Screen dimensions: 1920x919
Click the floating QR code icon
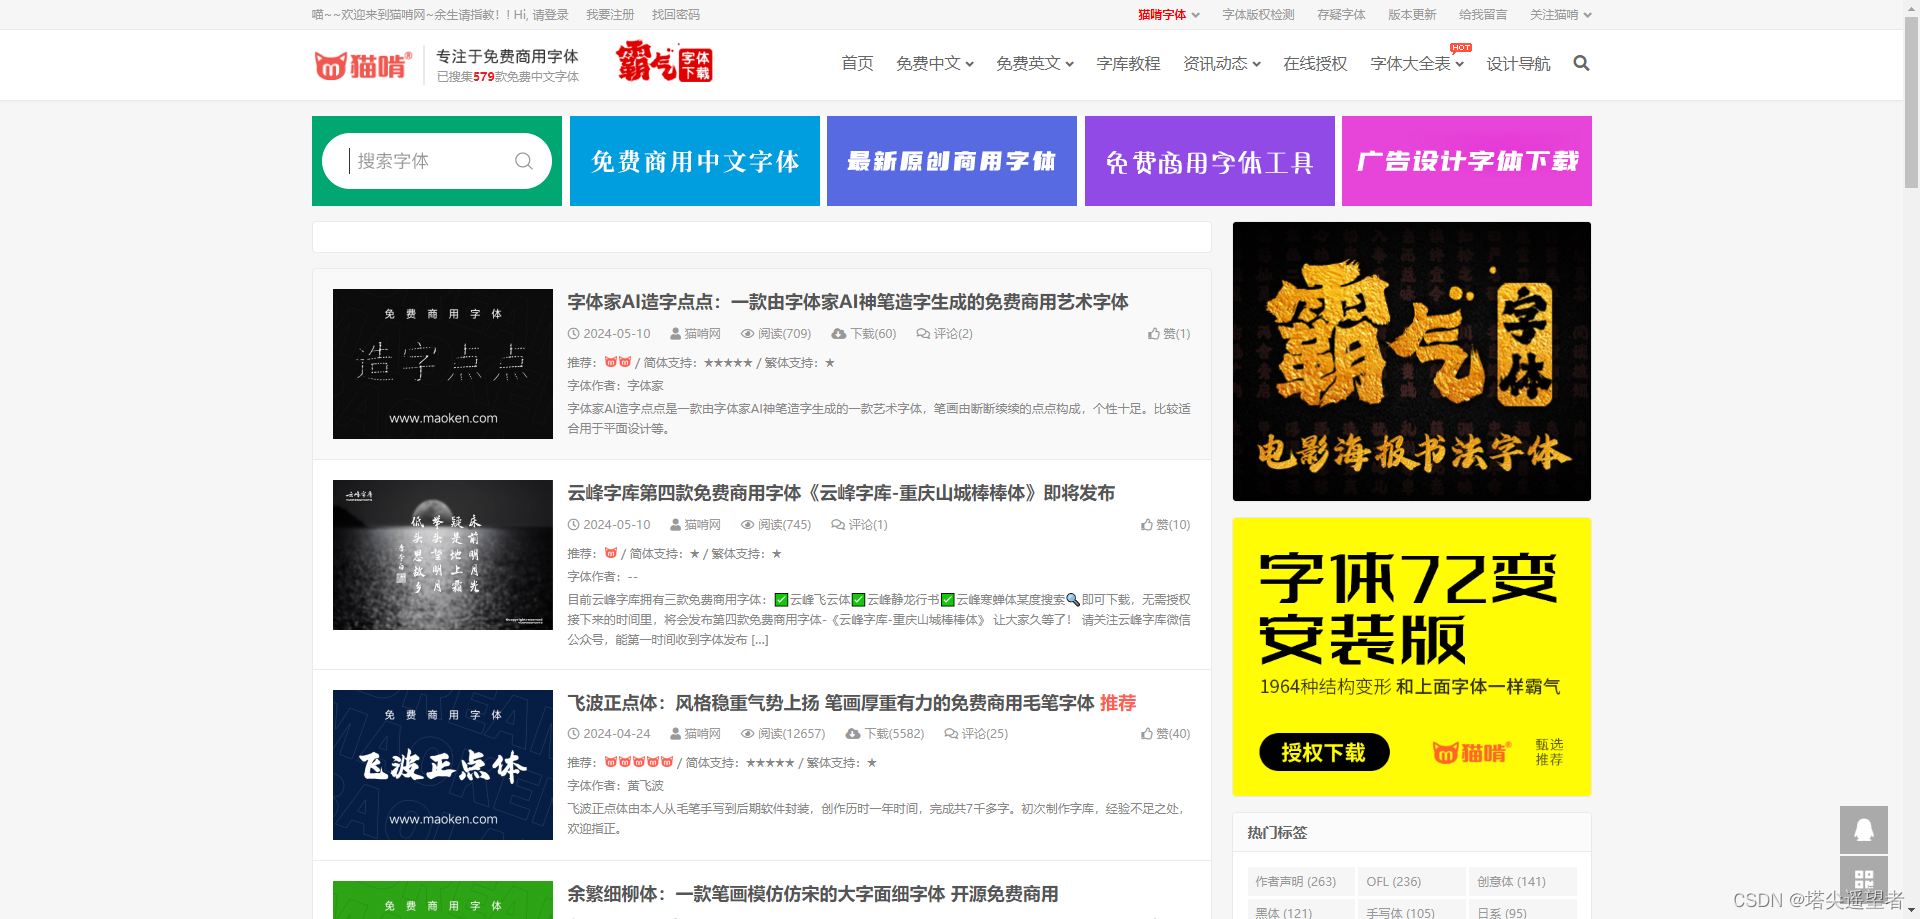tap(1864, 880)
